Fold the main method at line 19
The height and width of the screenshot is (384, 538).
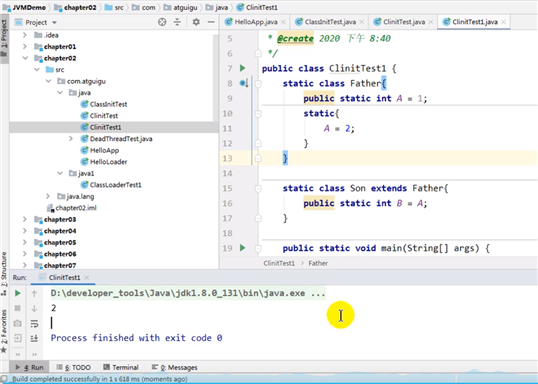click(x=258, y=248)
